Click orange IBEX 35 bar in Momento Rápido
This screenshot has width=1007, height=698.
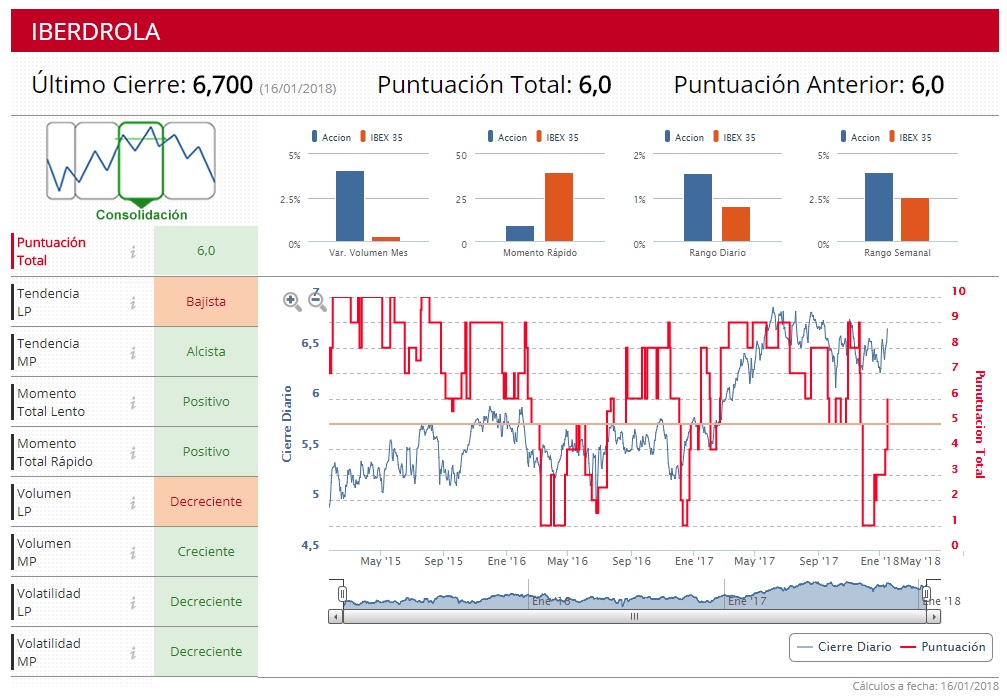(559, 207)
